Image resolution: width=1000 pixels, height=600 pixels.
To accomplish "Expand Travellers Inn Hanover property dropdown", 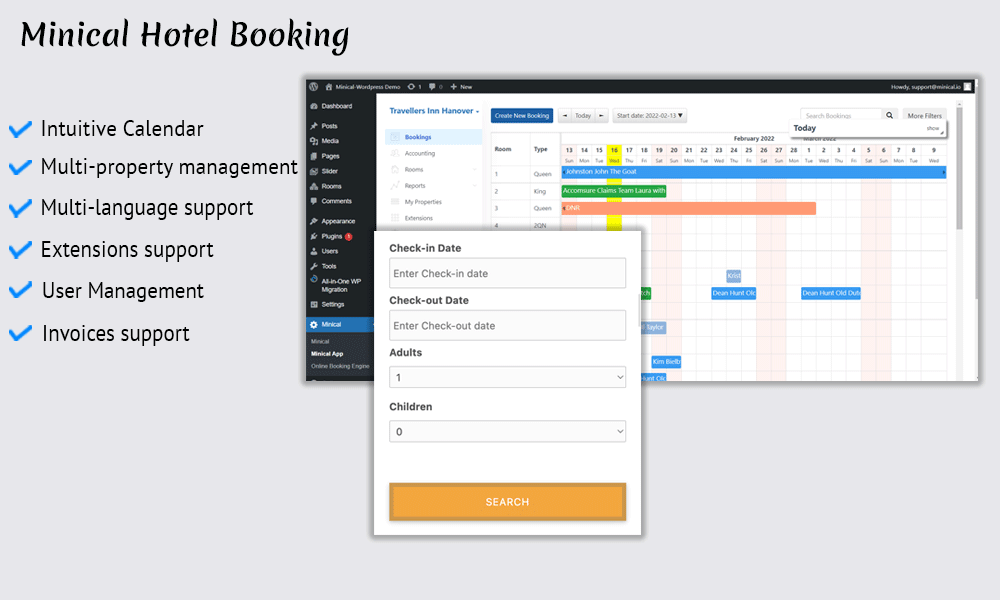I will click(434, 111).
